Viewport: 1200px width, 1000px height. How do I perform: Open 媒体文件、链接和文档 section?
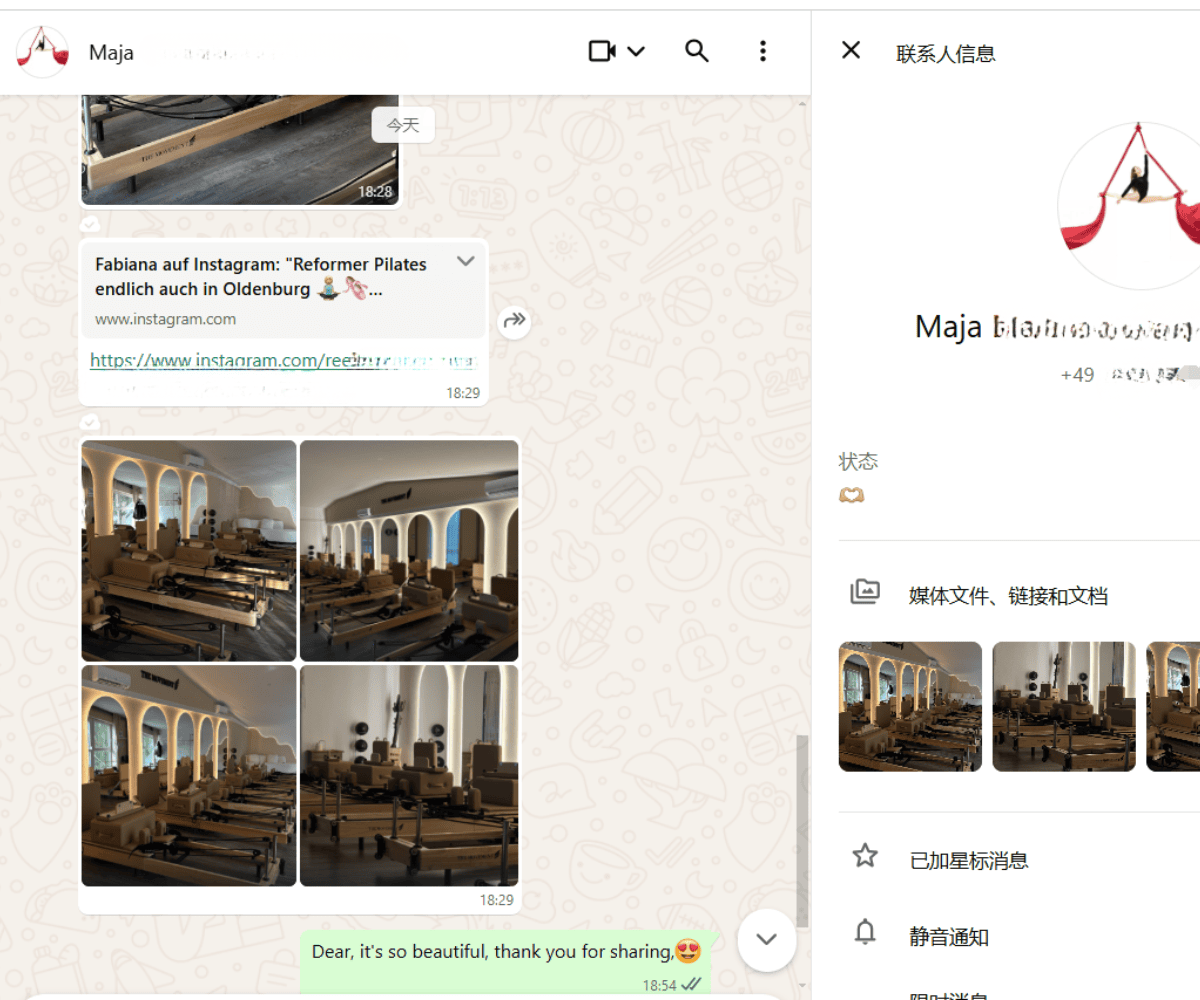[1008, 596]
